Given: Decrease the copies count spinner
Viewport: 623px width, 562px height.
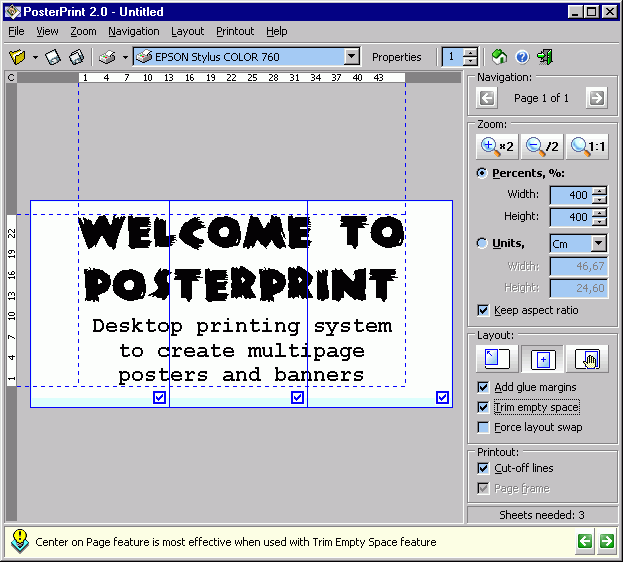Looking at the screenshot, I should click(x=470, y=61).
